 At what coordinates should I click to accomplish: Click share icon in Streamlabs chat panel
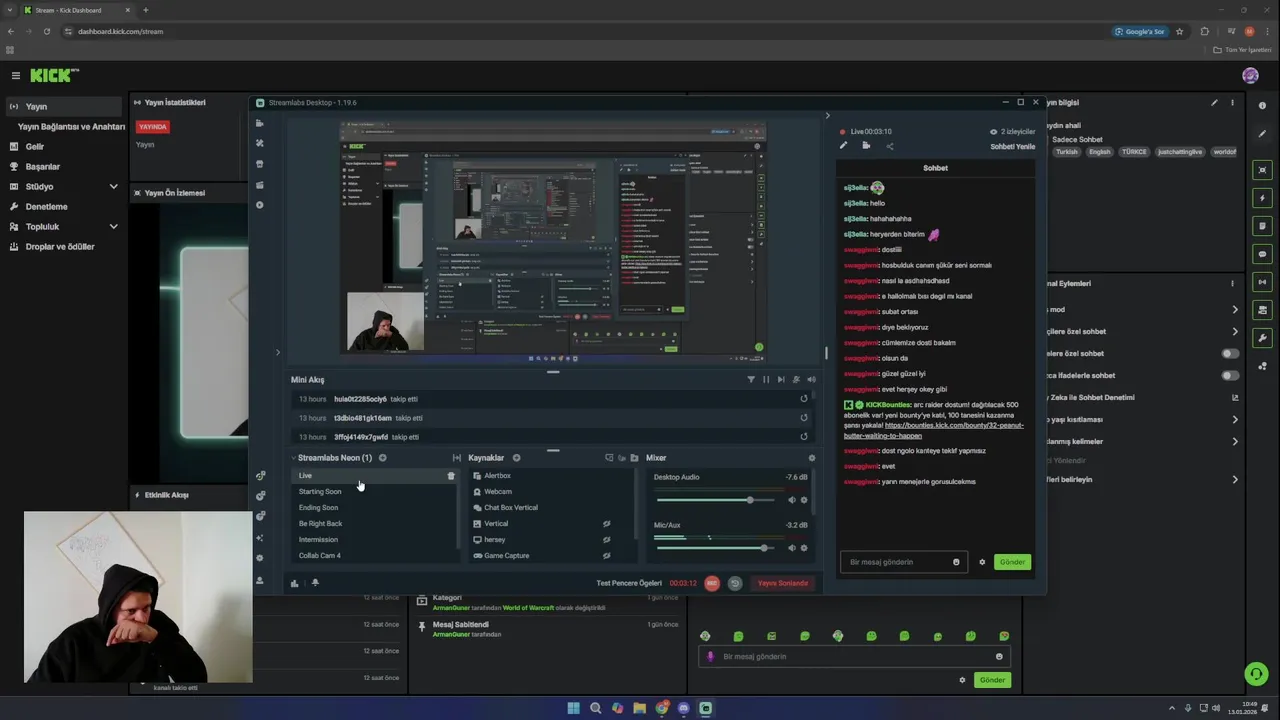point(890,146)
